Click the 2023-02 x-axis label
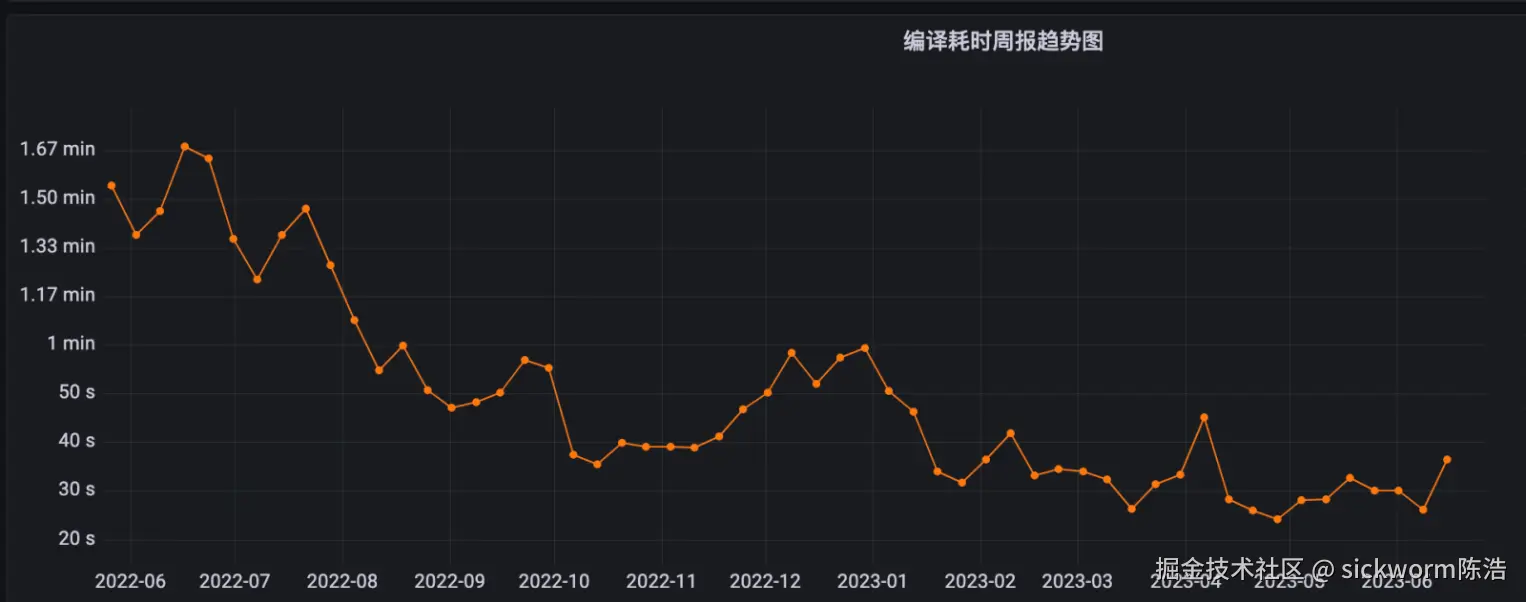The height and width of the screenshot is (602, 1526). click(x=980, y=581)
